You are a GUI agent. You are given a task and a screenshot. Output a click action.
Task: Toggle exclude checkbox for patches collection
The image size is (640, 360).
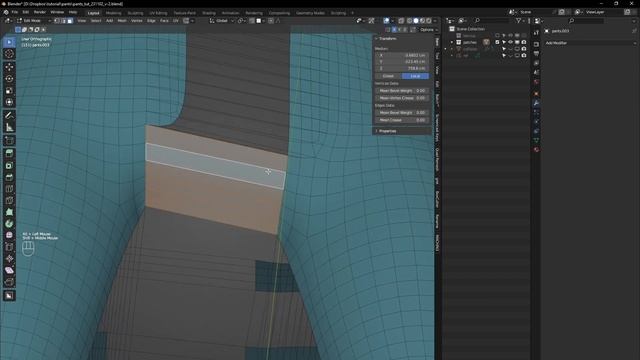(497, 42)
